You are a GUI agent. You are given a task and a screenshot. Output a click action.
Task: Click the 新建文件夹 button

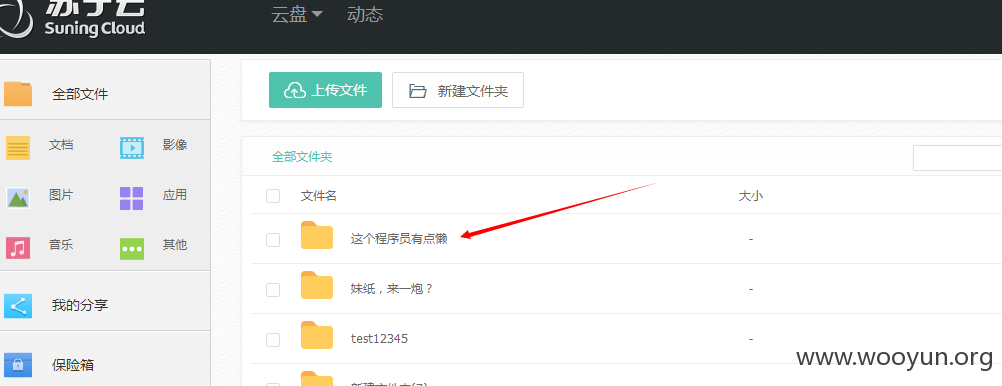pyautogui.click(x=458, y=90)
